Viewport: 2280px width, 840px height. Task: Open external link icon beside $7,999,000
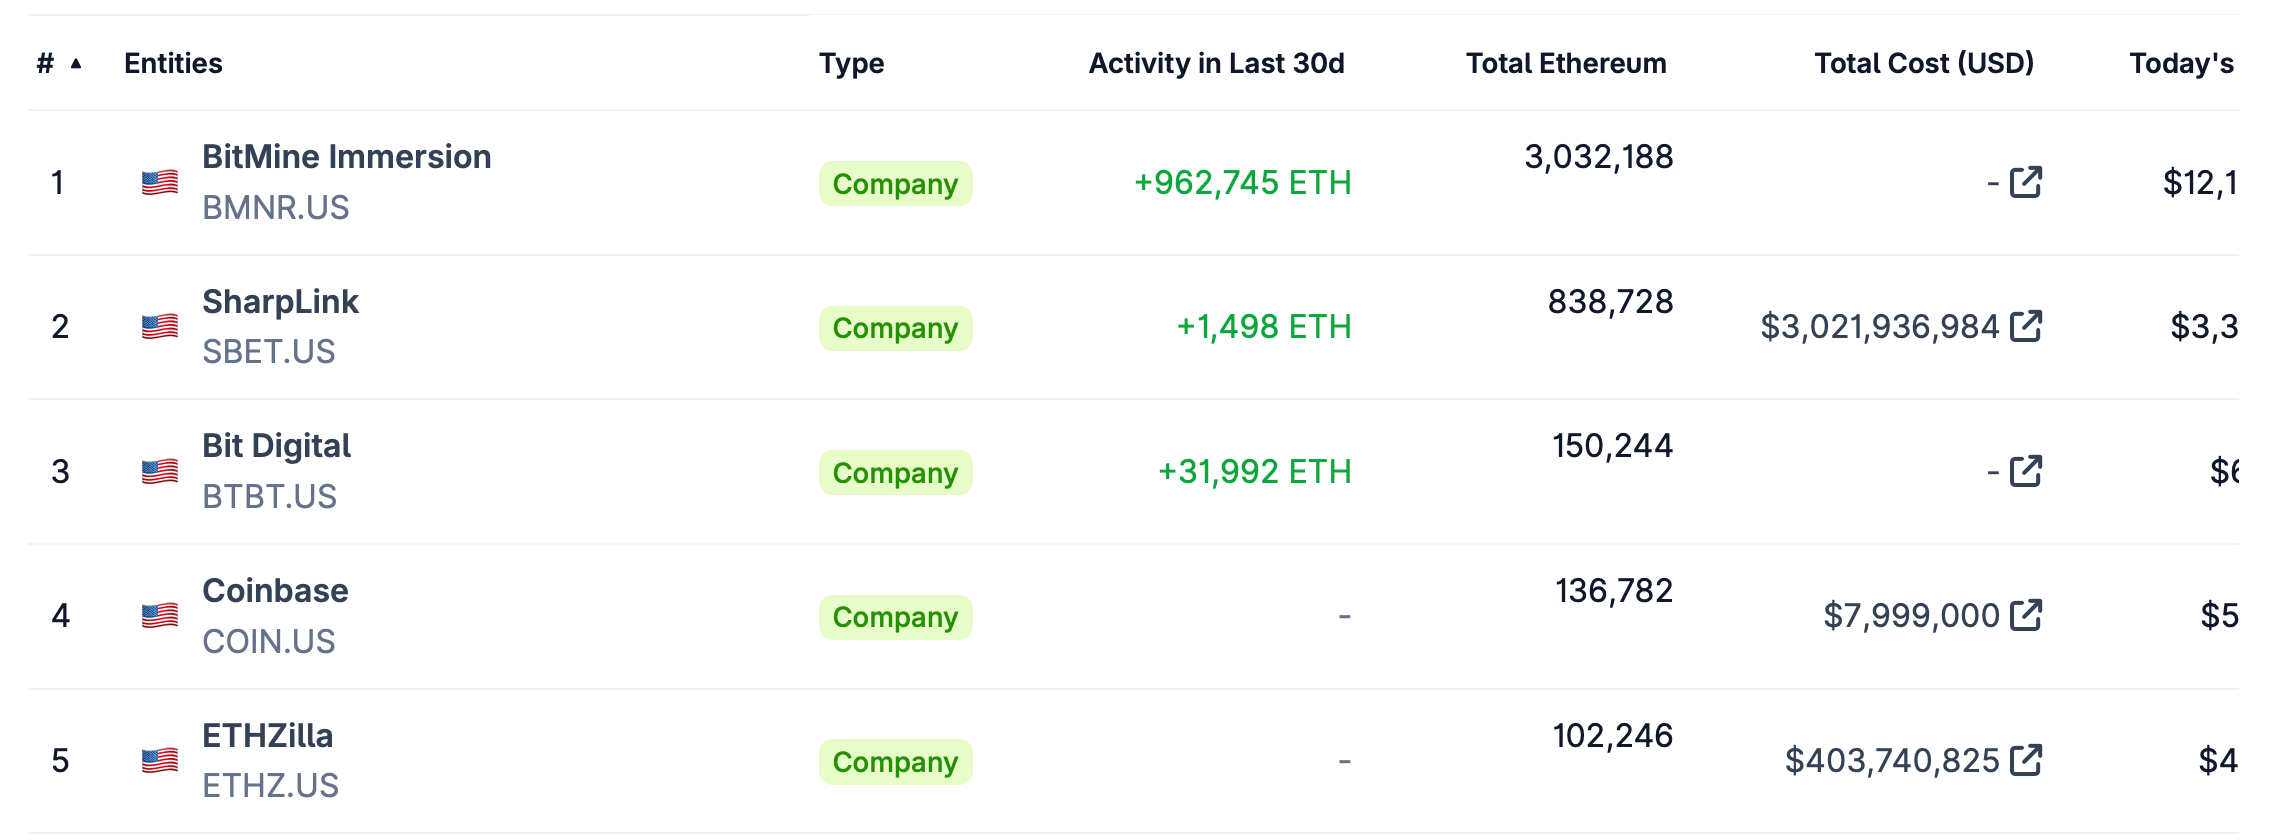coord(2025,615)
